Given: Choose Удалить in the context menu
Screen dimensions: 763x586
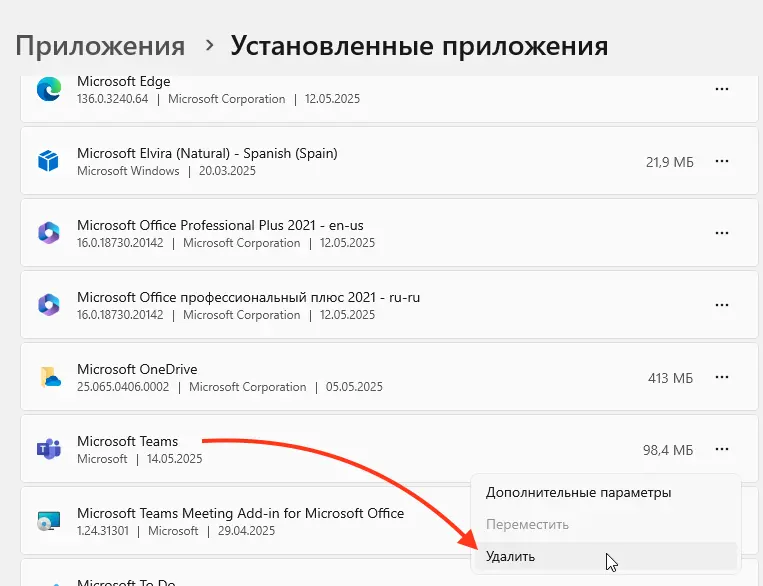Looking at the screenshot, I should [605, 556].
